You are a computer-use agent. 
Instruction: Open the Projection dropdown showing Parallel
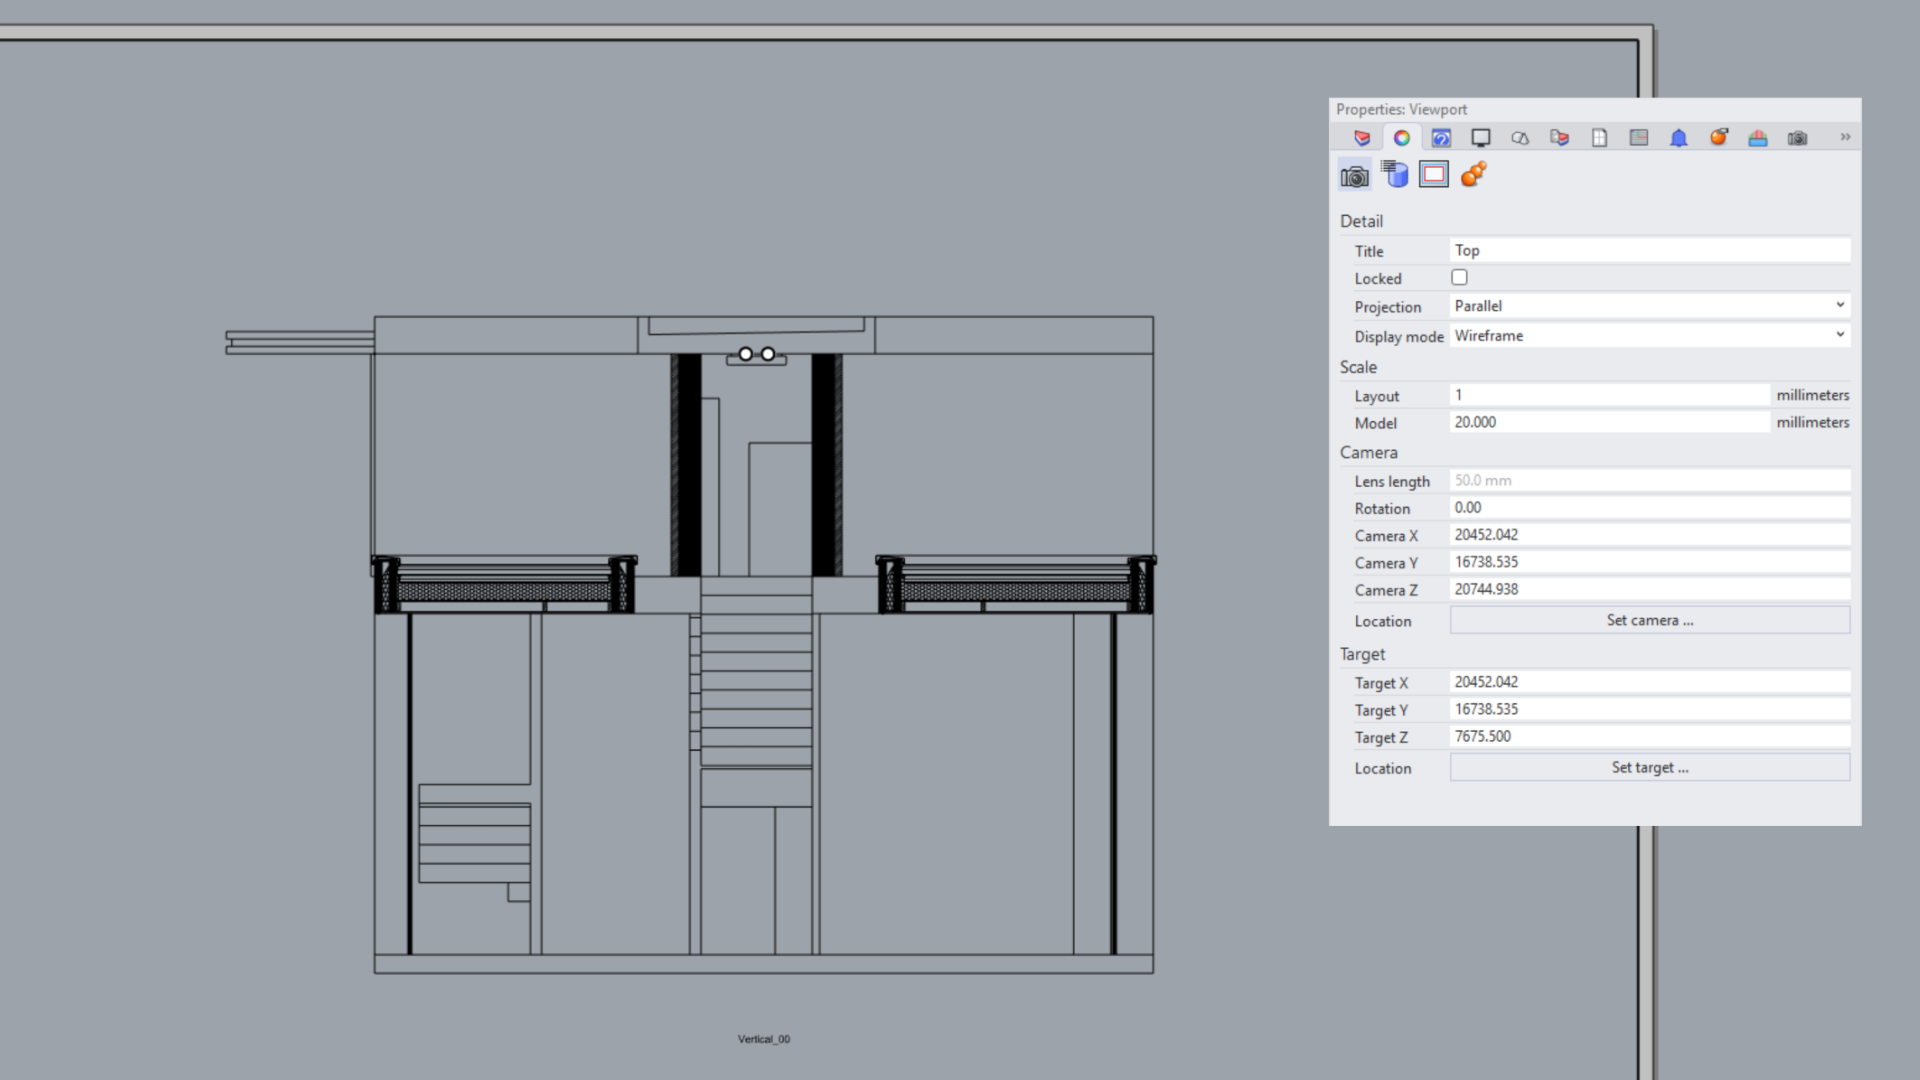click(1650, 306)
